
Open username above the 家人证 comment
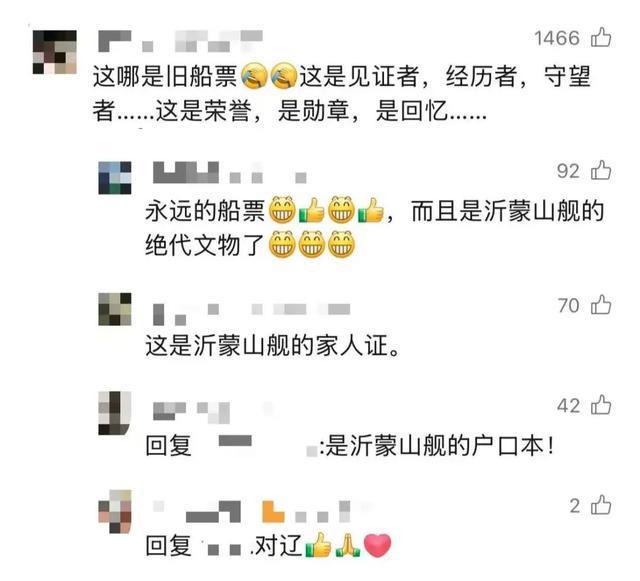point(251,314)
